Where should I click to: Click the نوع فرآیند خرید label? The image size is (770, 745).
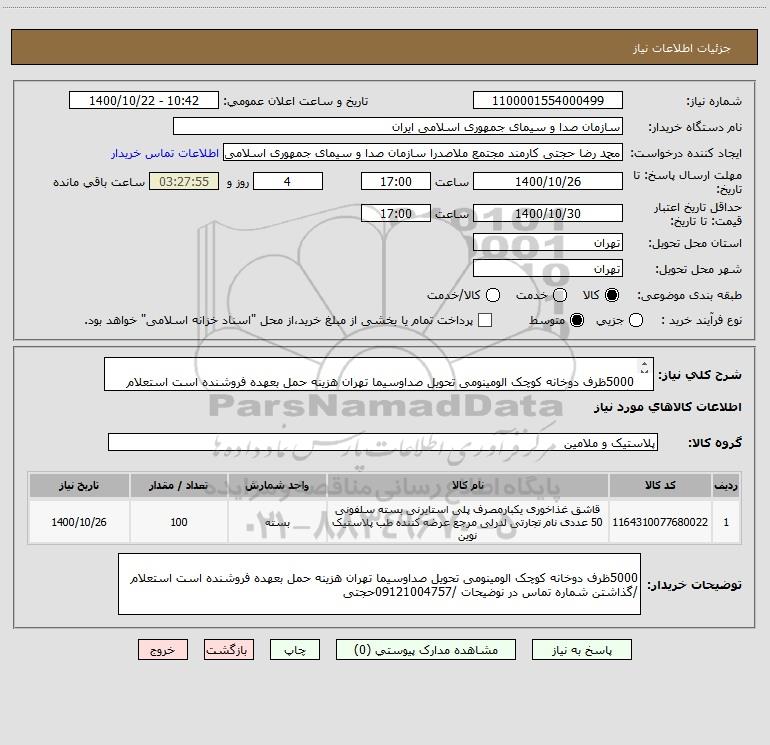pos(701,320)
